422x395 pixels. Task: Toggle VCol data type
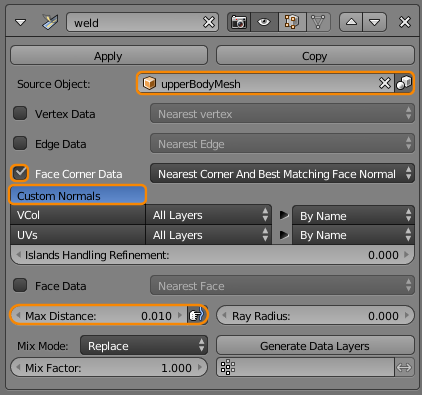78,215
